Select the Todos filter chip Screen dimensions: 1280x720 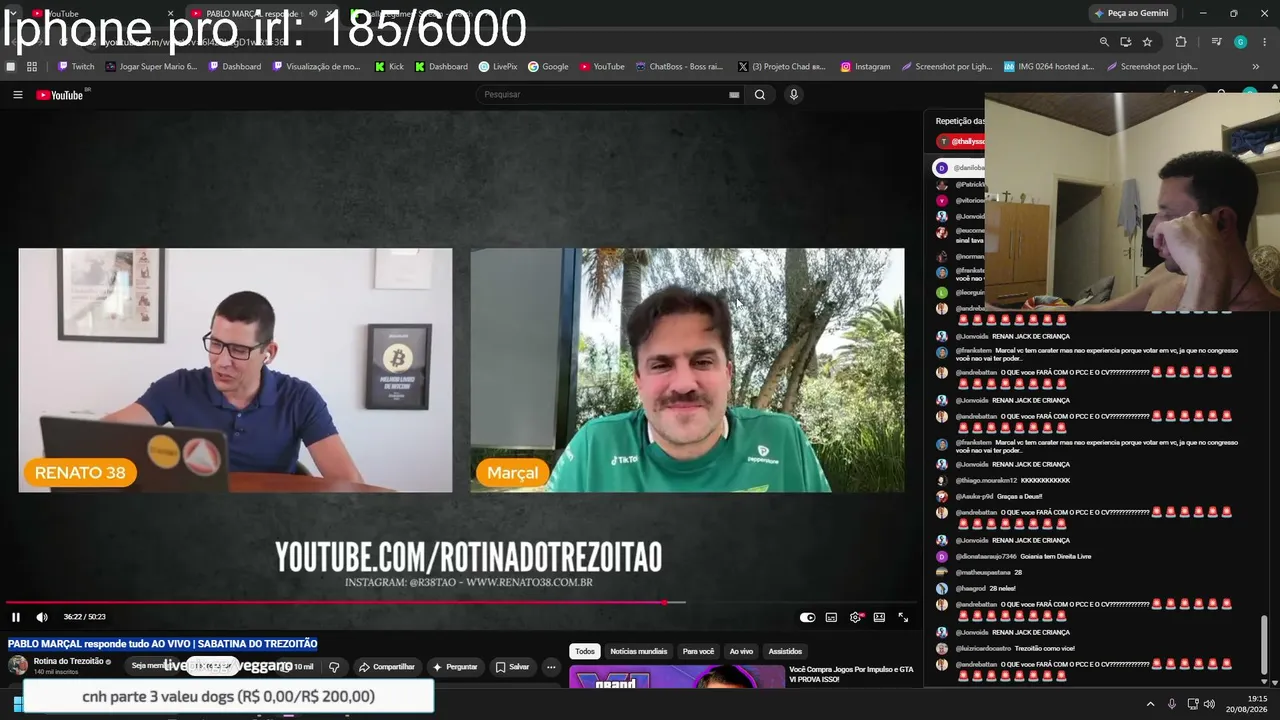point(585,651)
